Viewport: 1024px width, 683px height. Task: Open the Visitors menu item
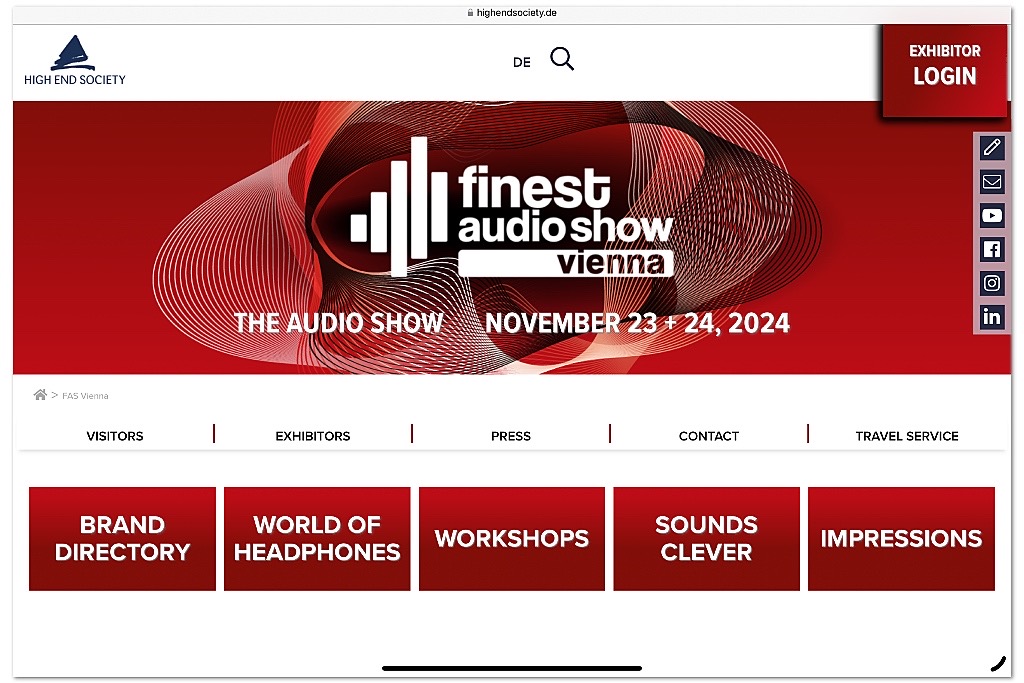[x=115, y=436]
